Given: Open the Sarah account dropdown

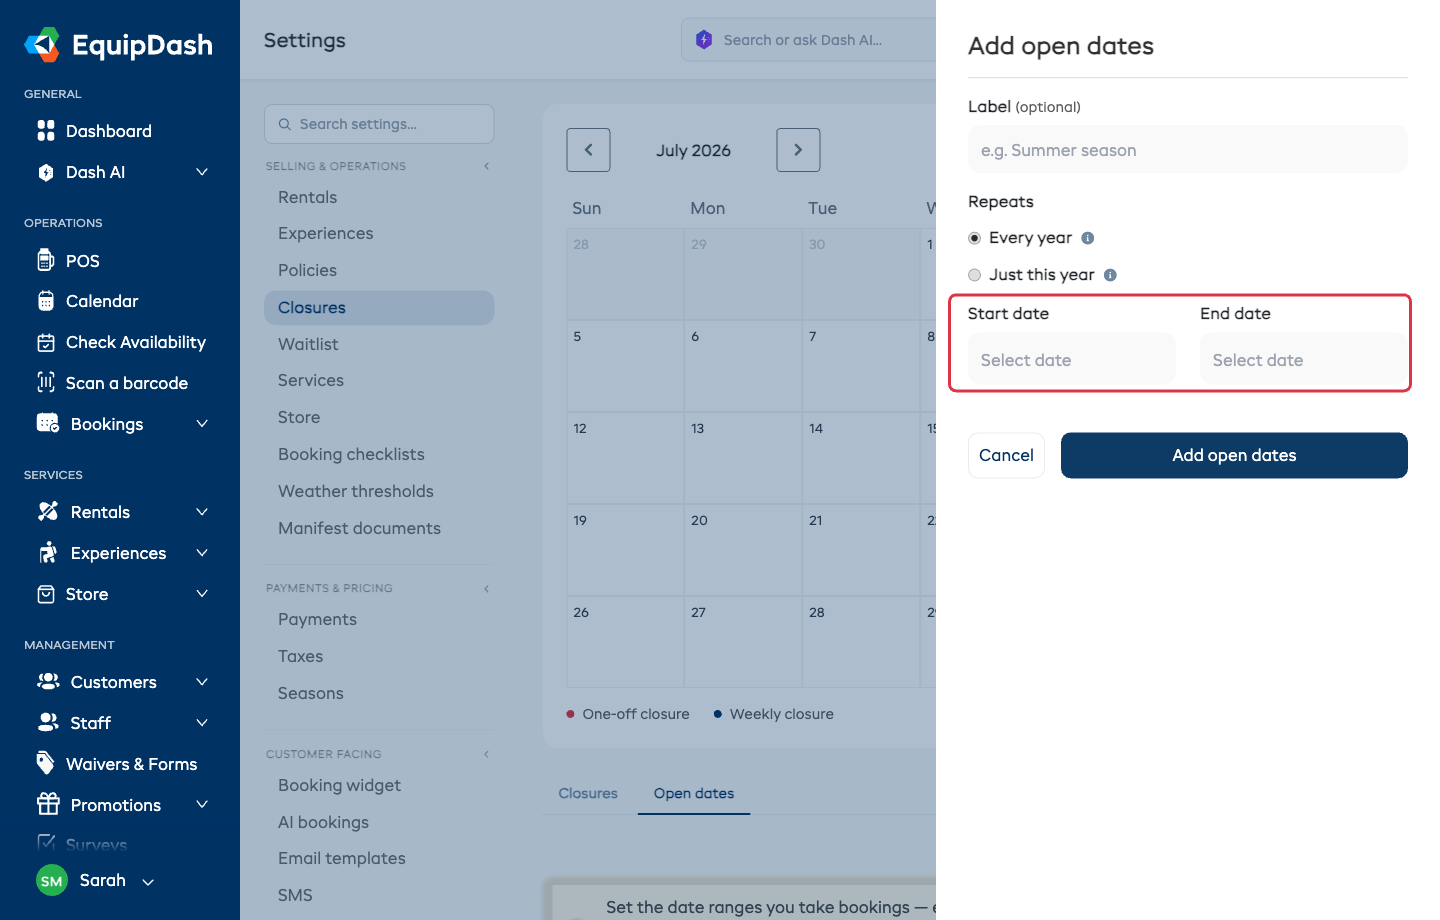Looking at the screenshot, I should pos(148,882).
